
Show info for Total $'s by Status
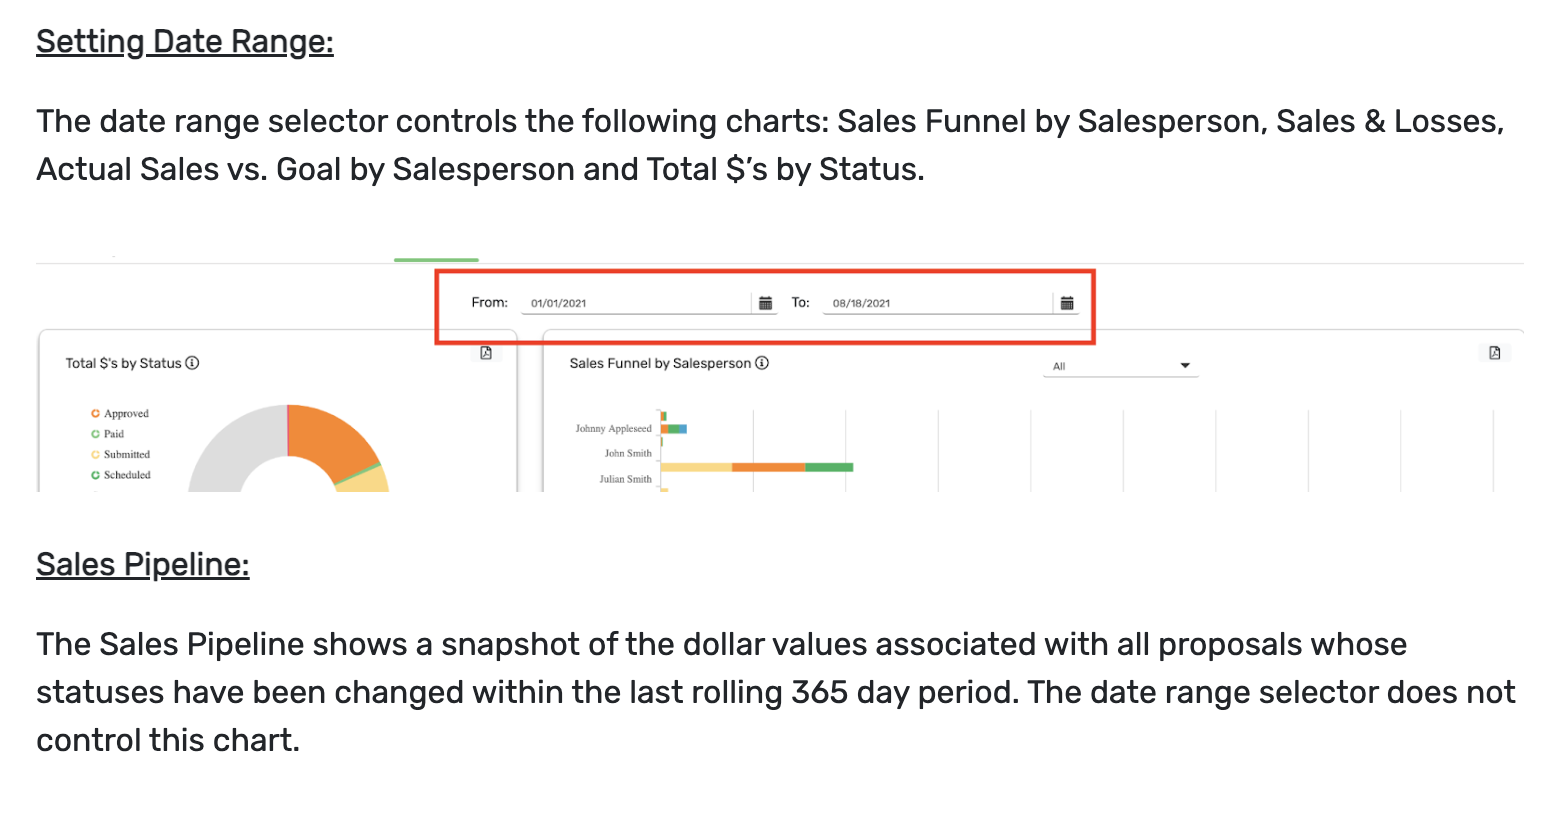pos(193,363)
